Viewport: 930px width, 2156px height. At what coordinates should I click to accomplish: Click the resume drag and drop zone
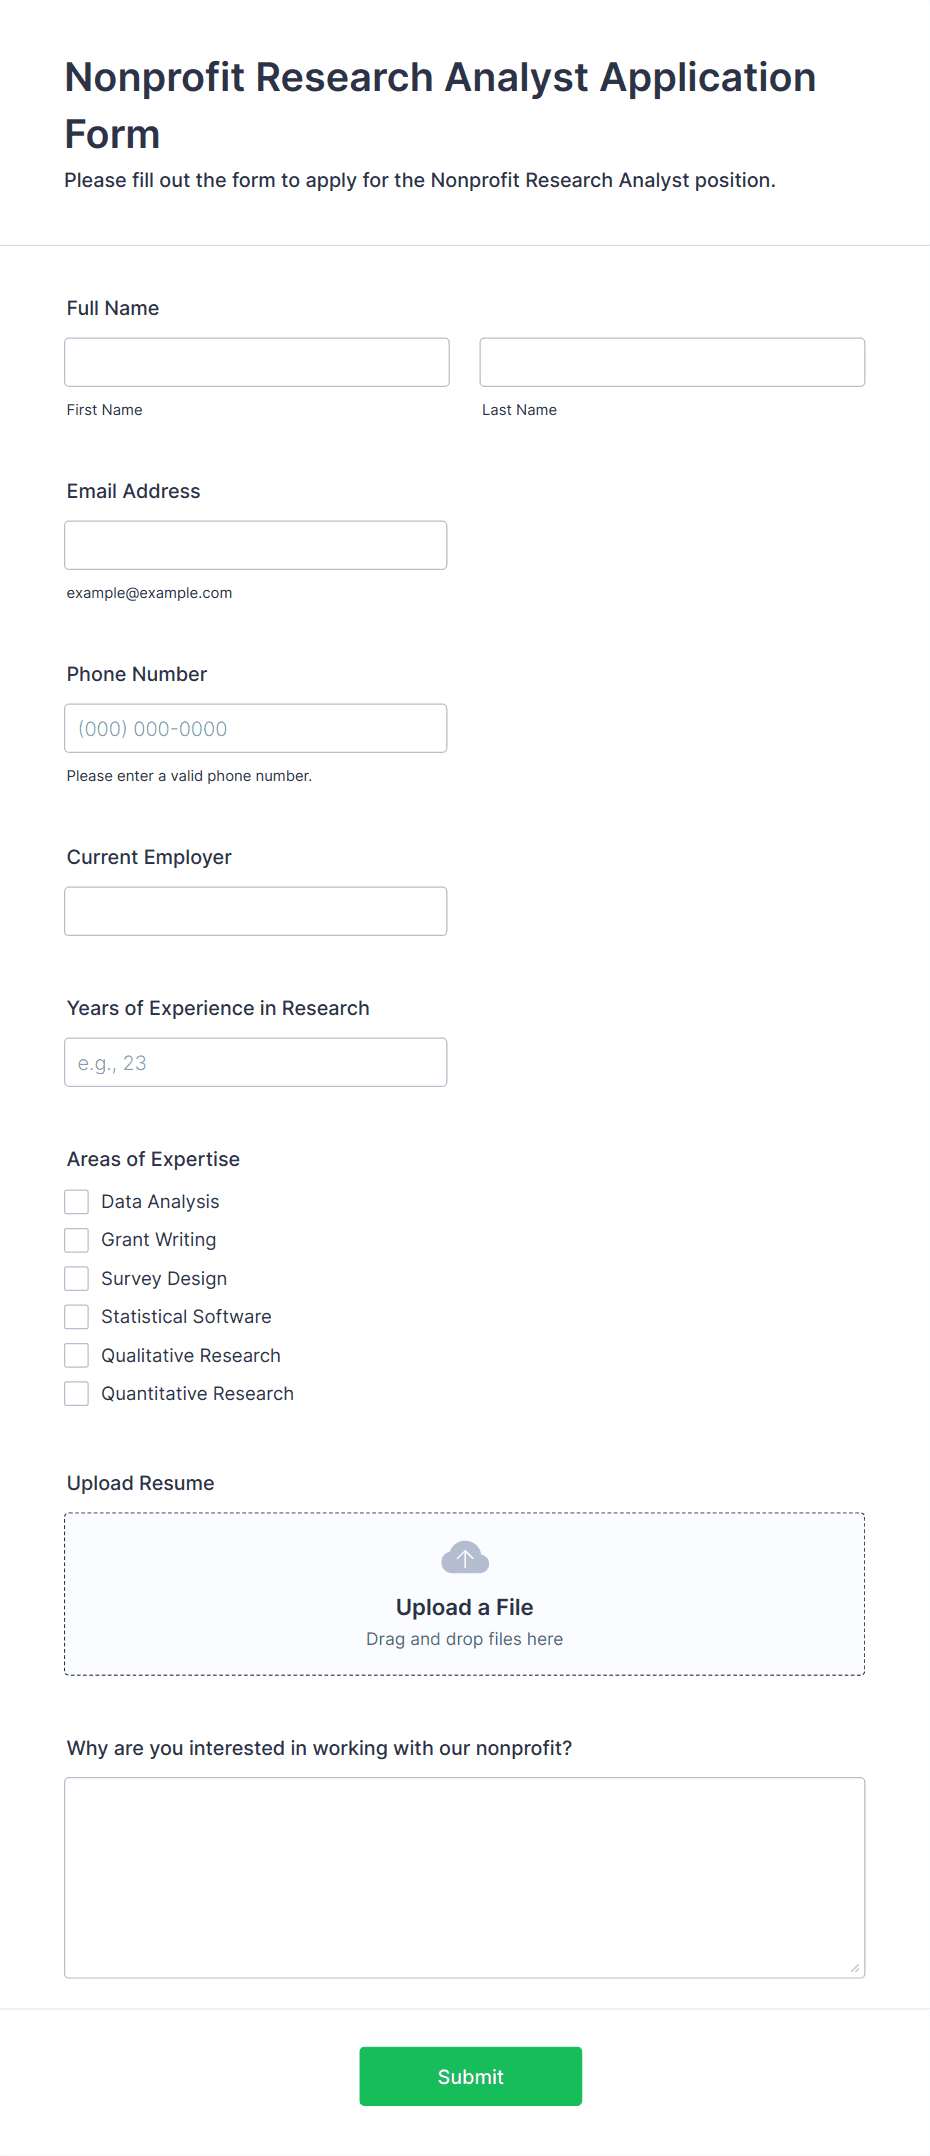(x=465, y=1594)
